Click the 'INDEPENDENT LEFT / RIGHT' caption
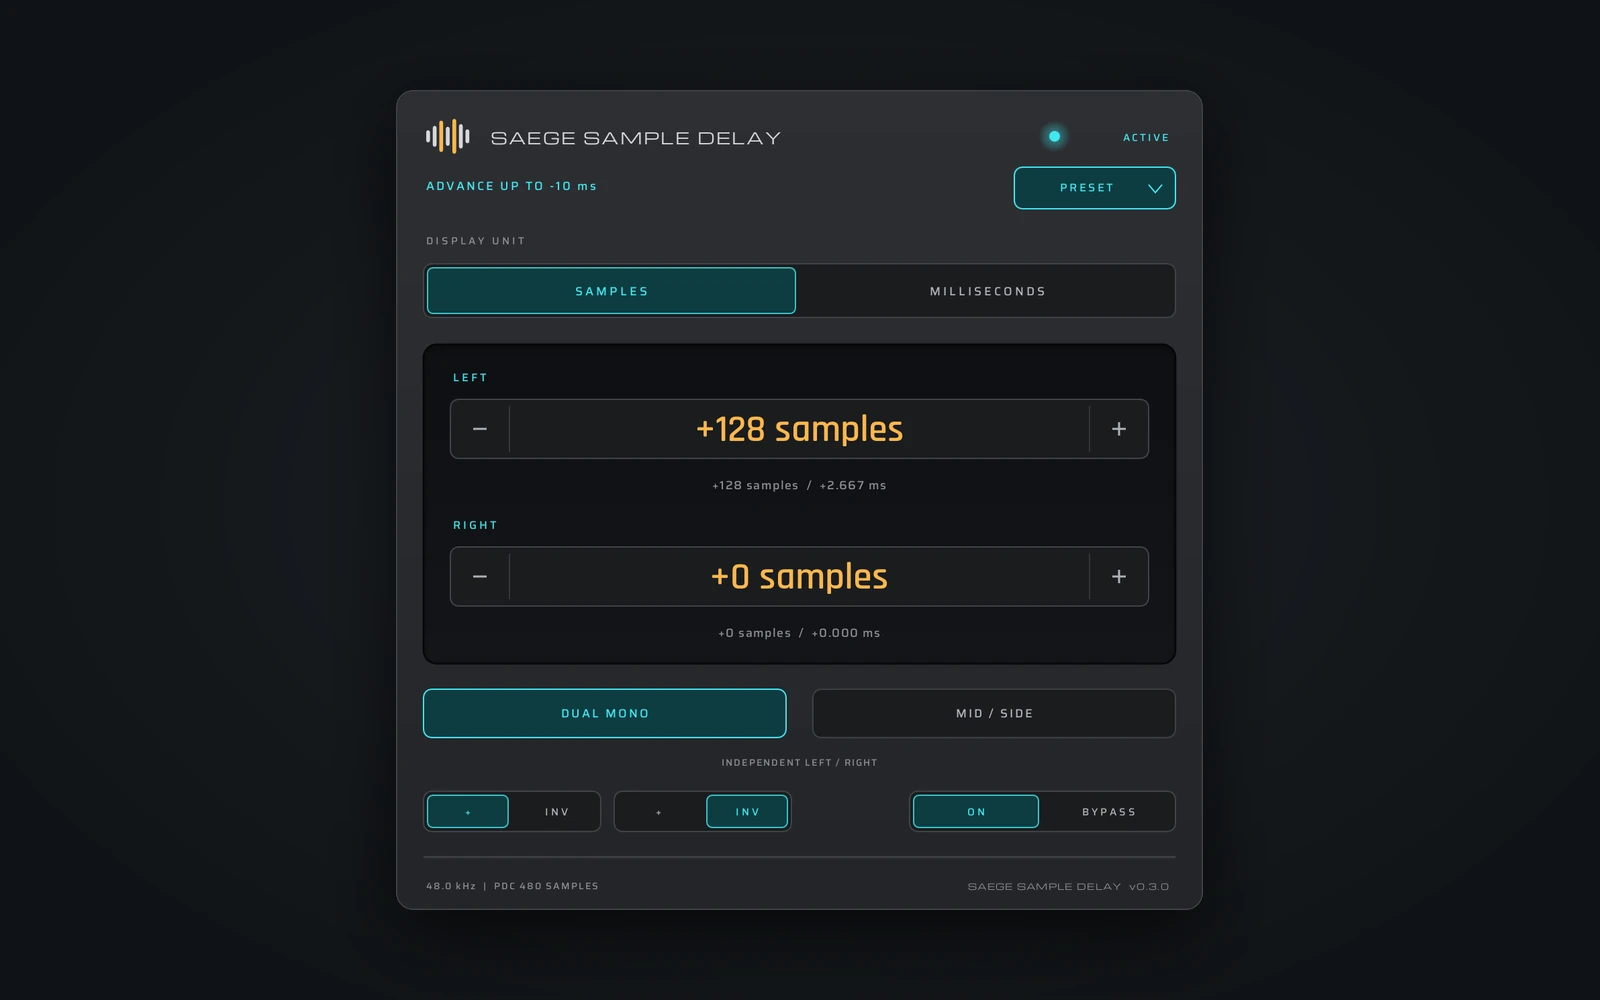The height and width of the screenshot is (1000, 1600). [x=799, y=763]
